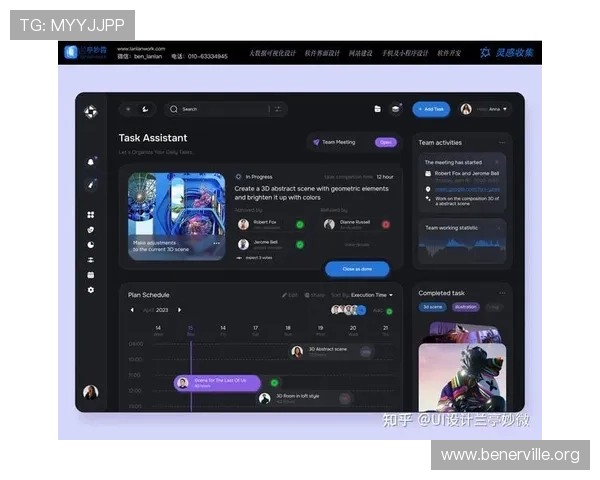Open the calendar icon in the sidebar

(x=91, y=274)
